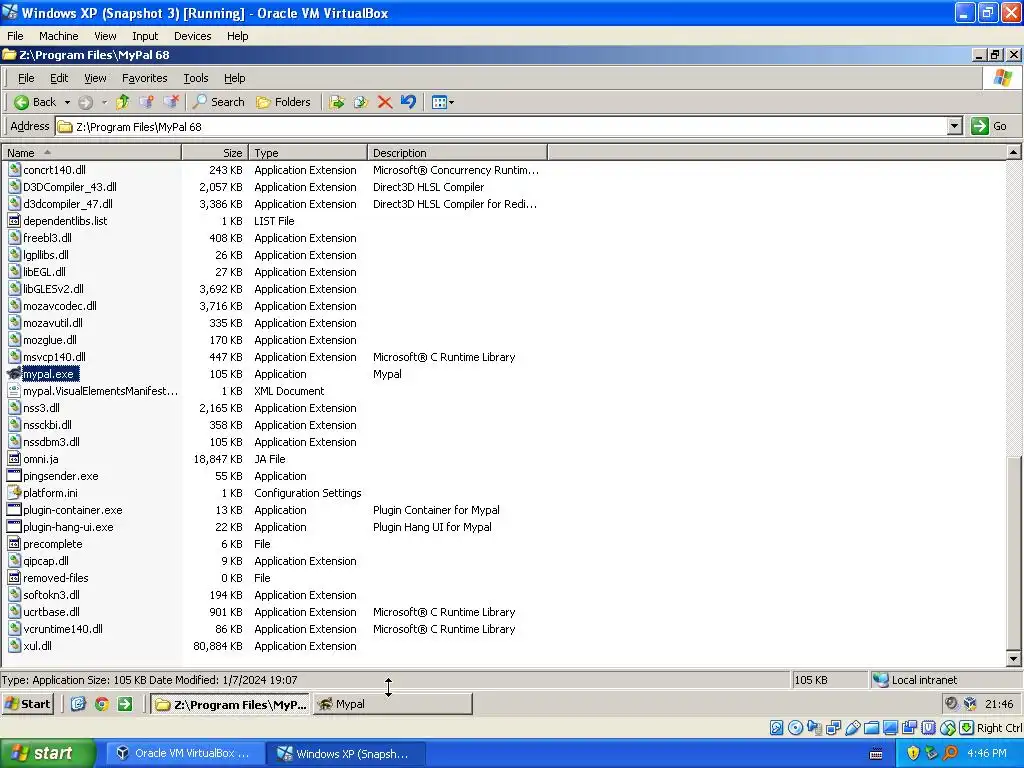Click the Up folder toolbar icon

tap(123, 102)
